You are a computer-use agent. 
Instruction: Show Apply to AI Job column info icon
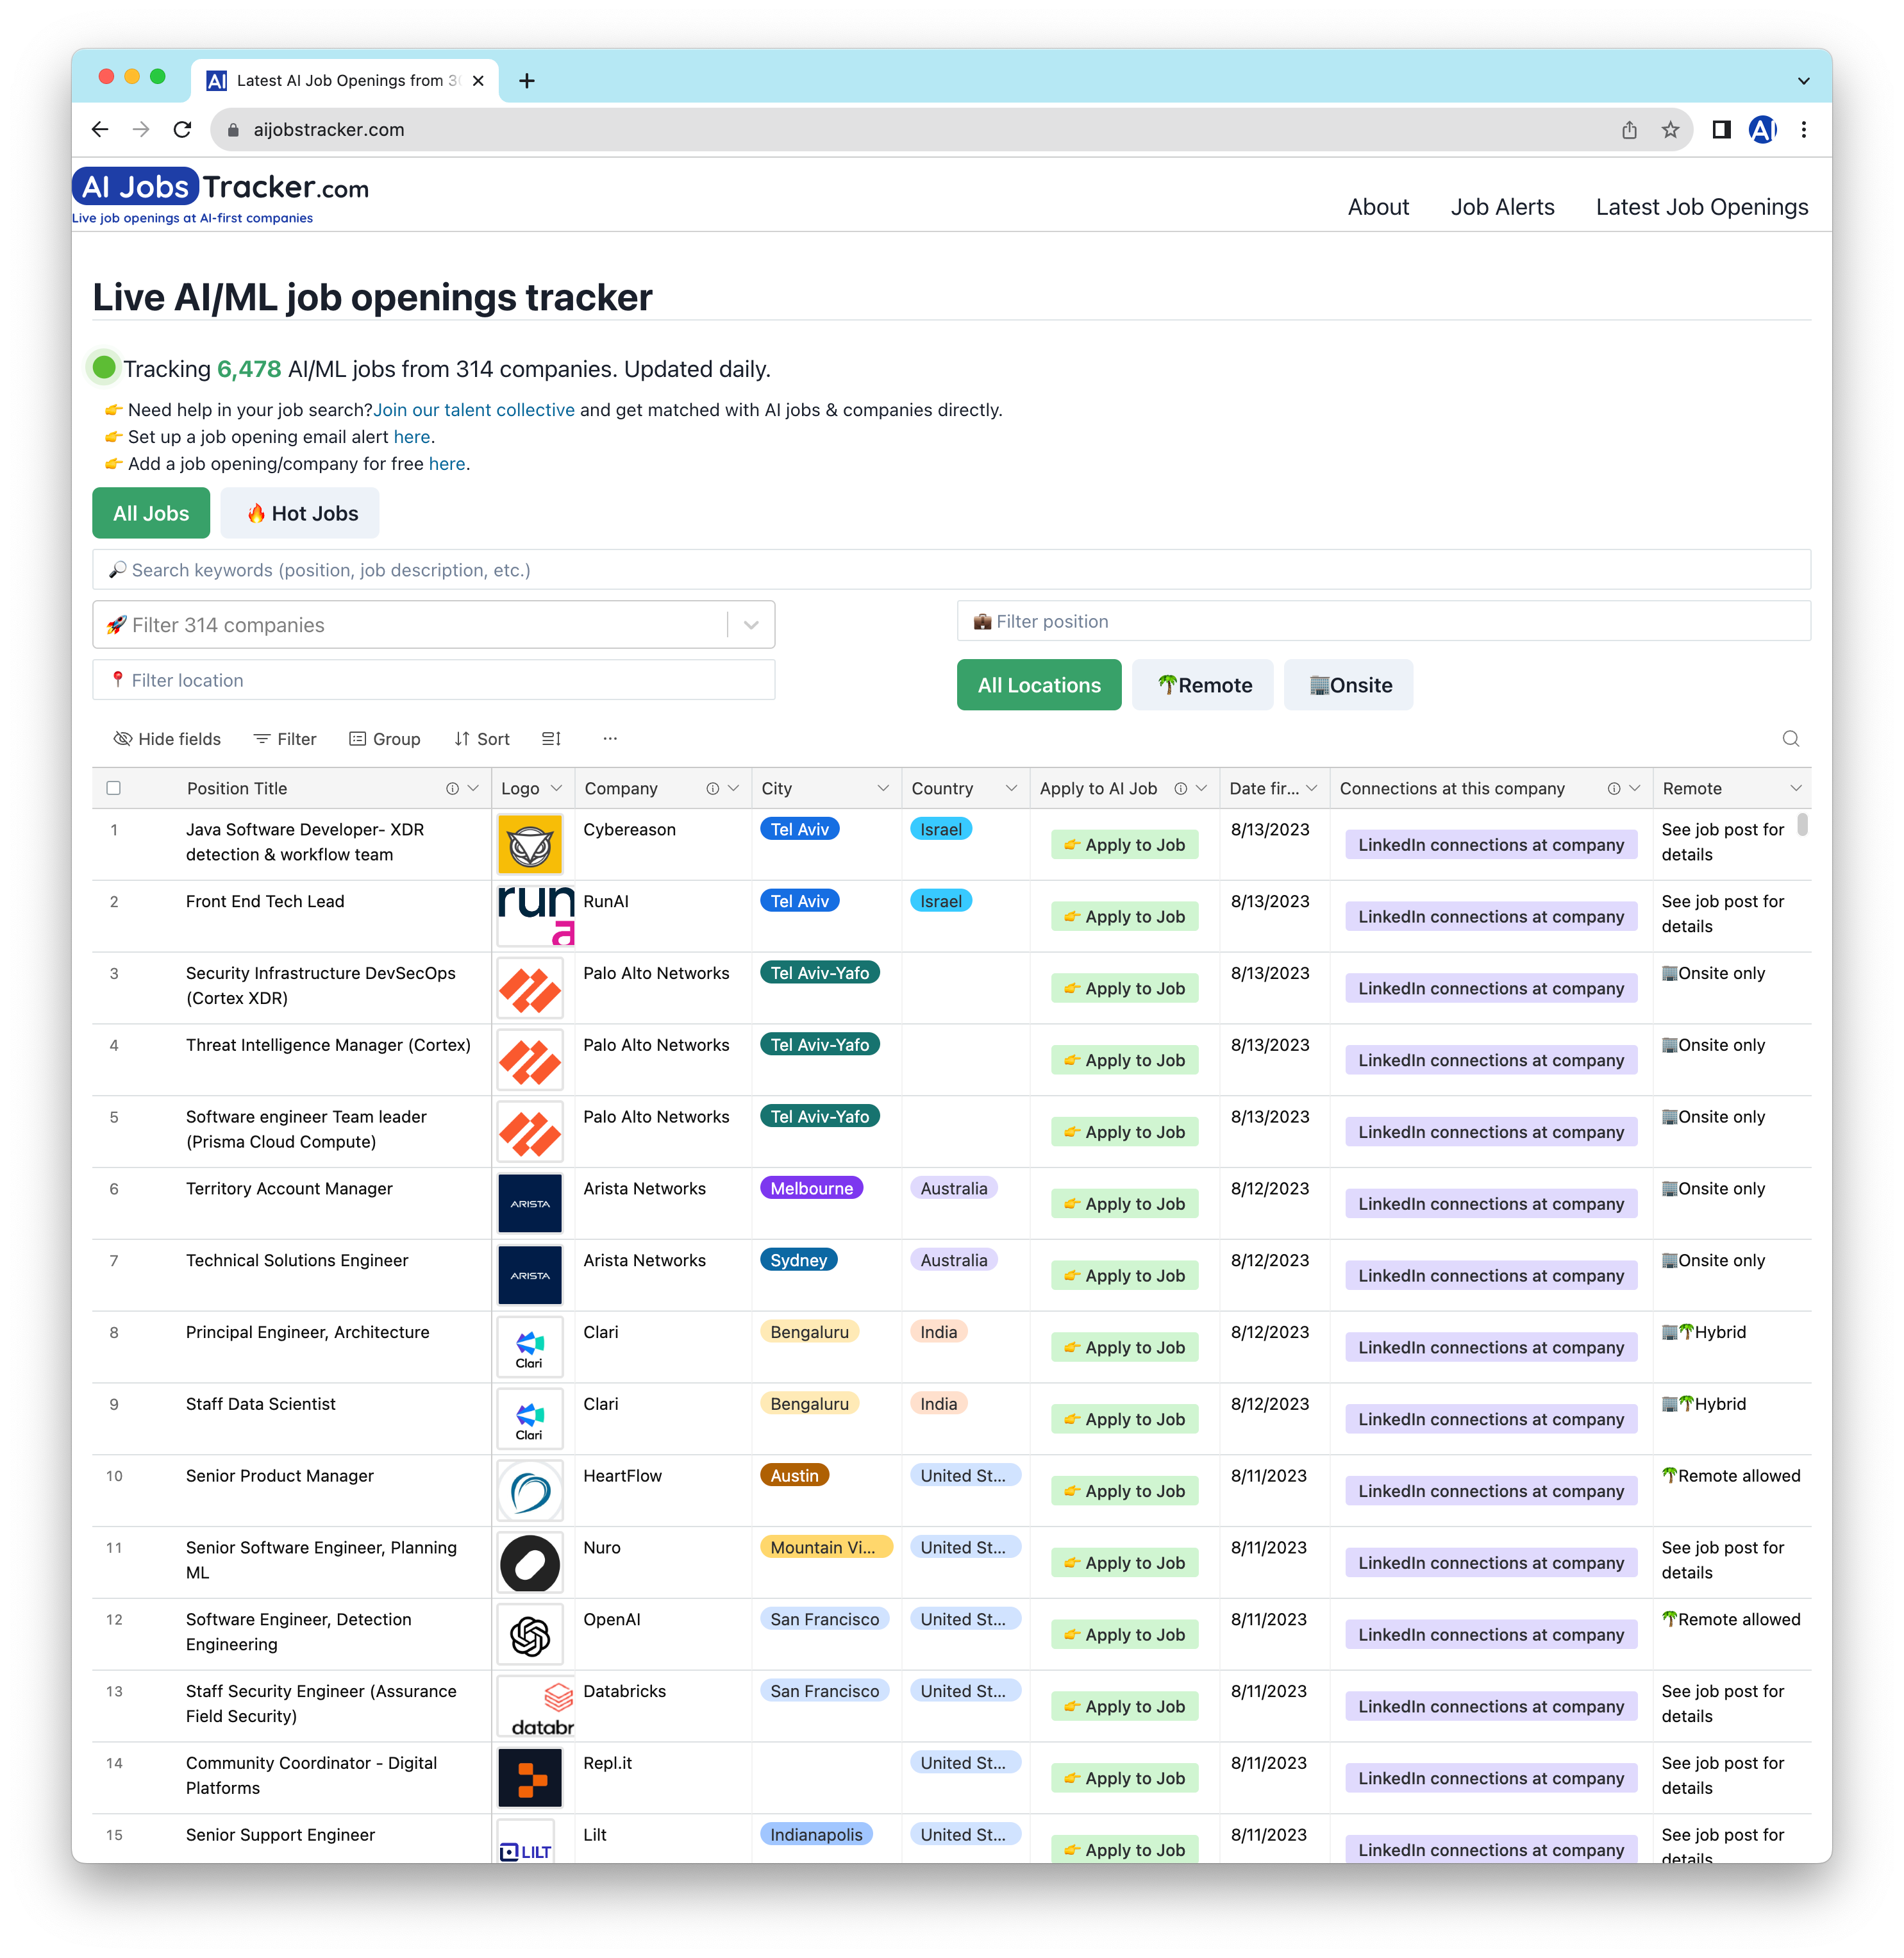1180,788
